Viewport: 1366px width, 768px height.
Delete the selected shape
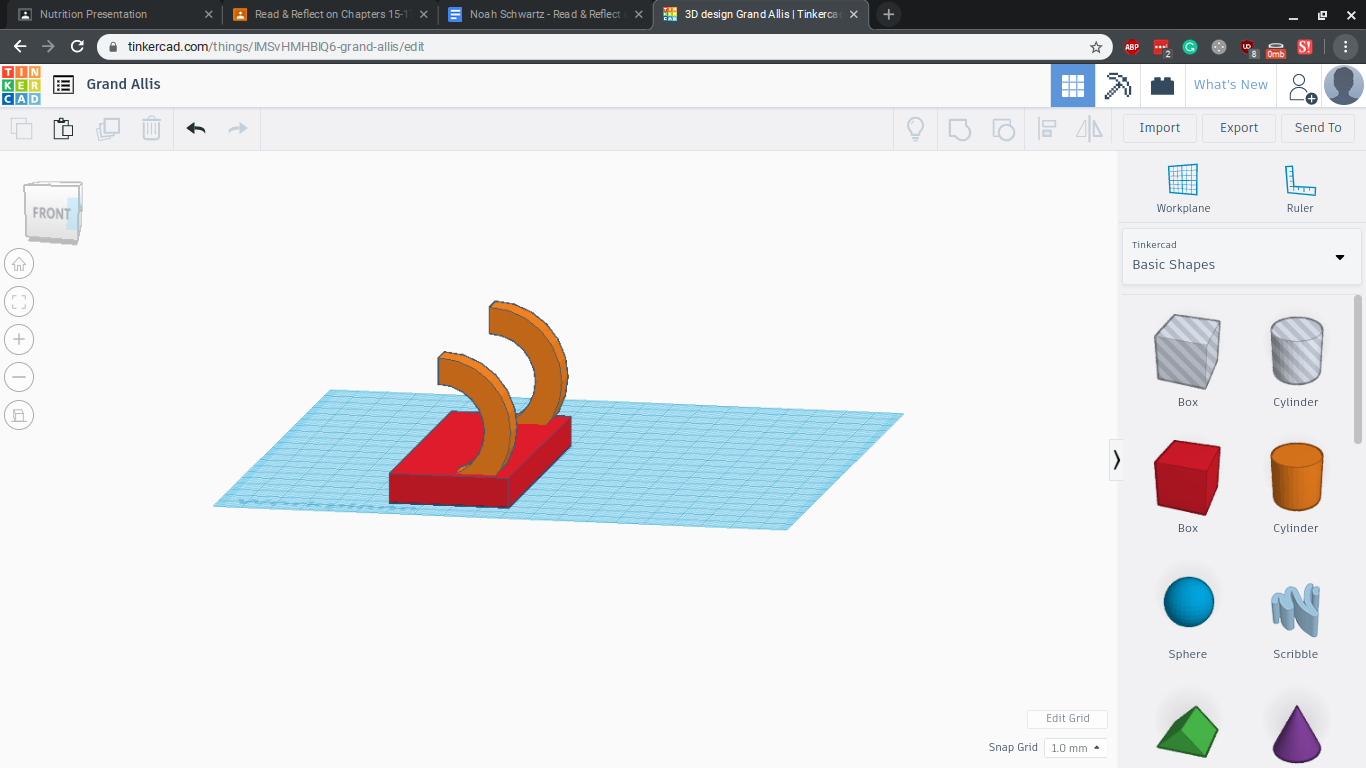click(x=151, y=128)
